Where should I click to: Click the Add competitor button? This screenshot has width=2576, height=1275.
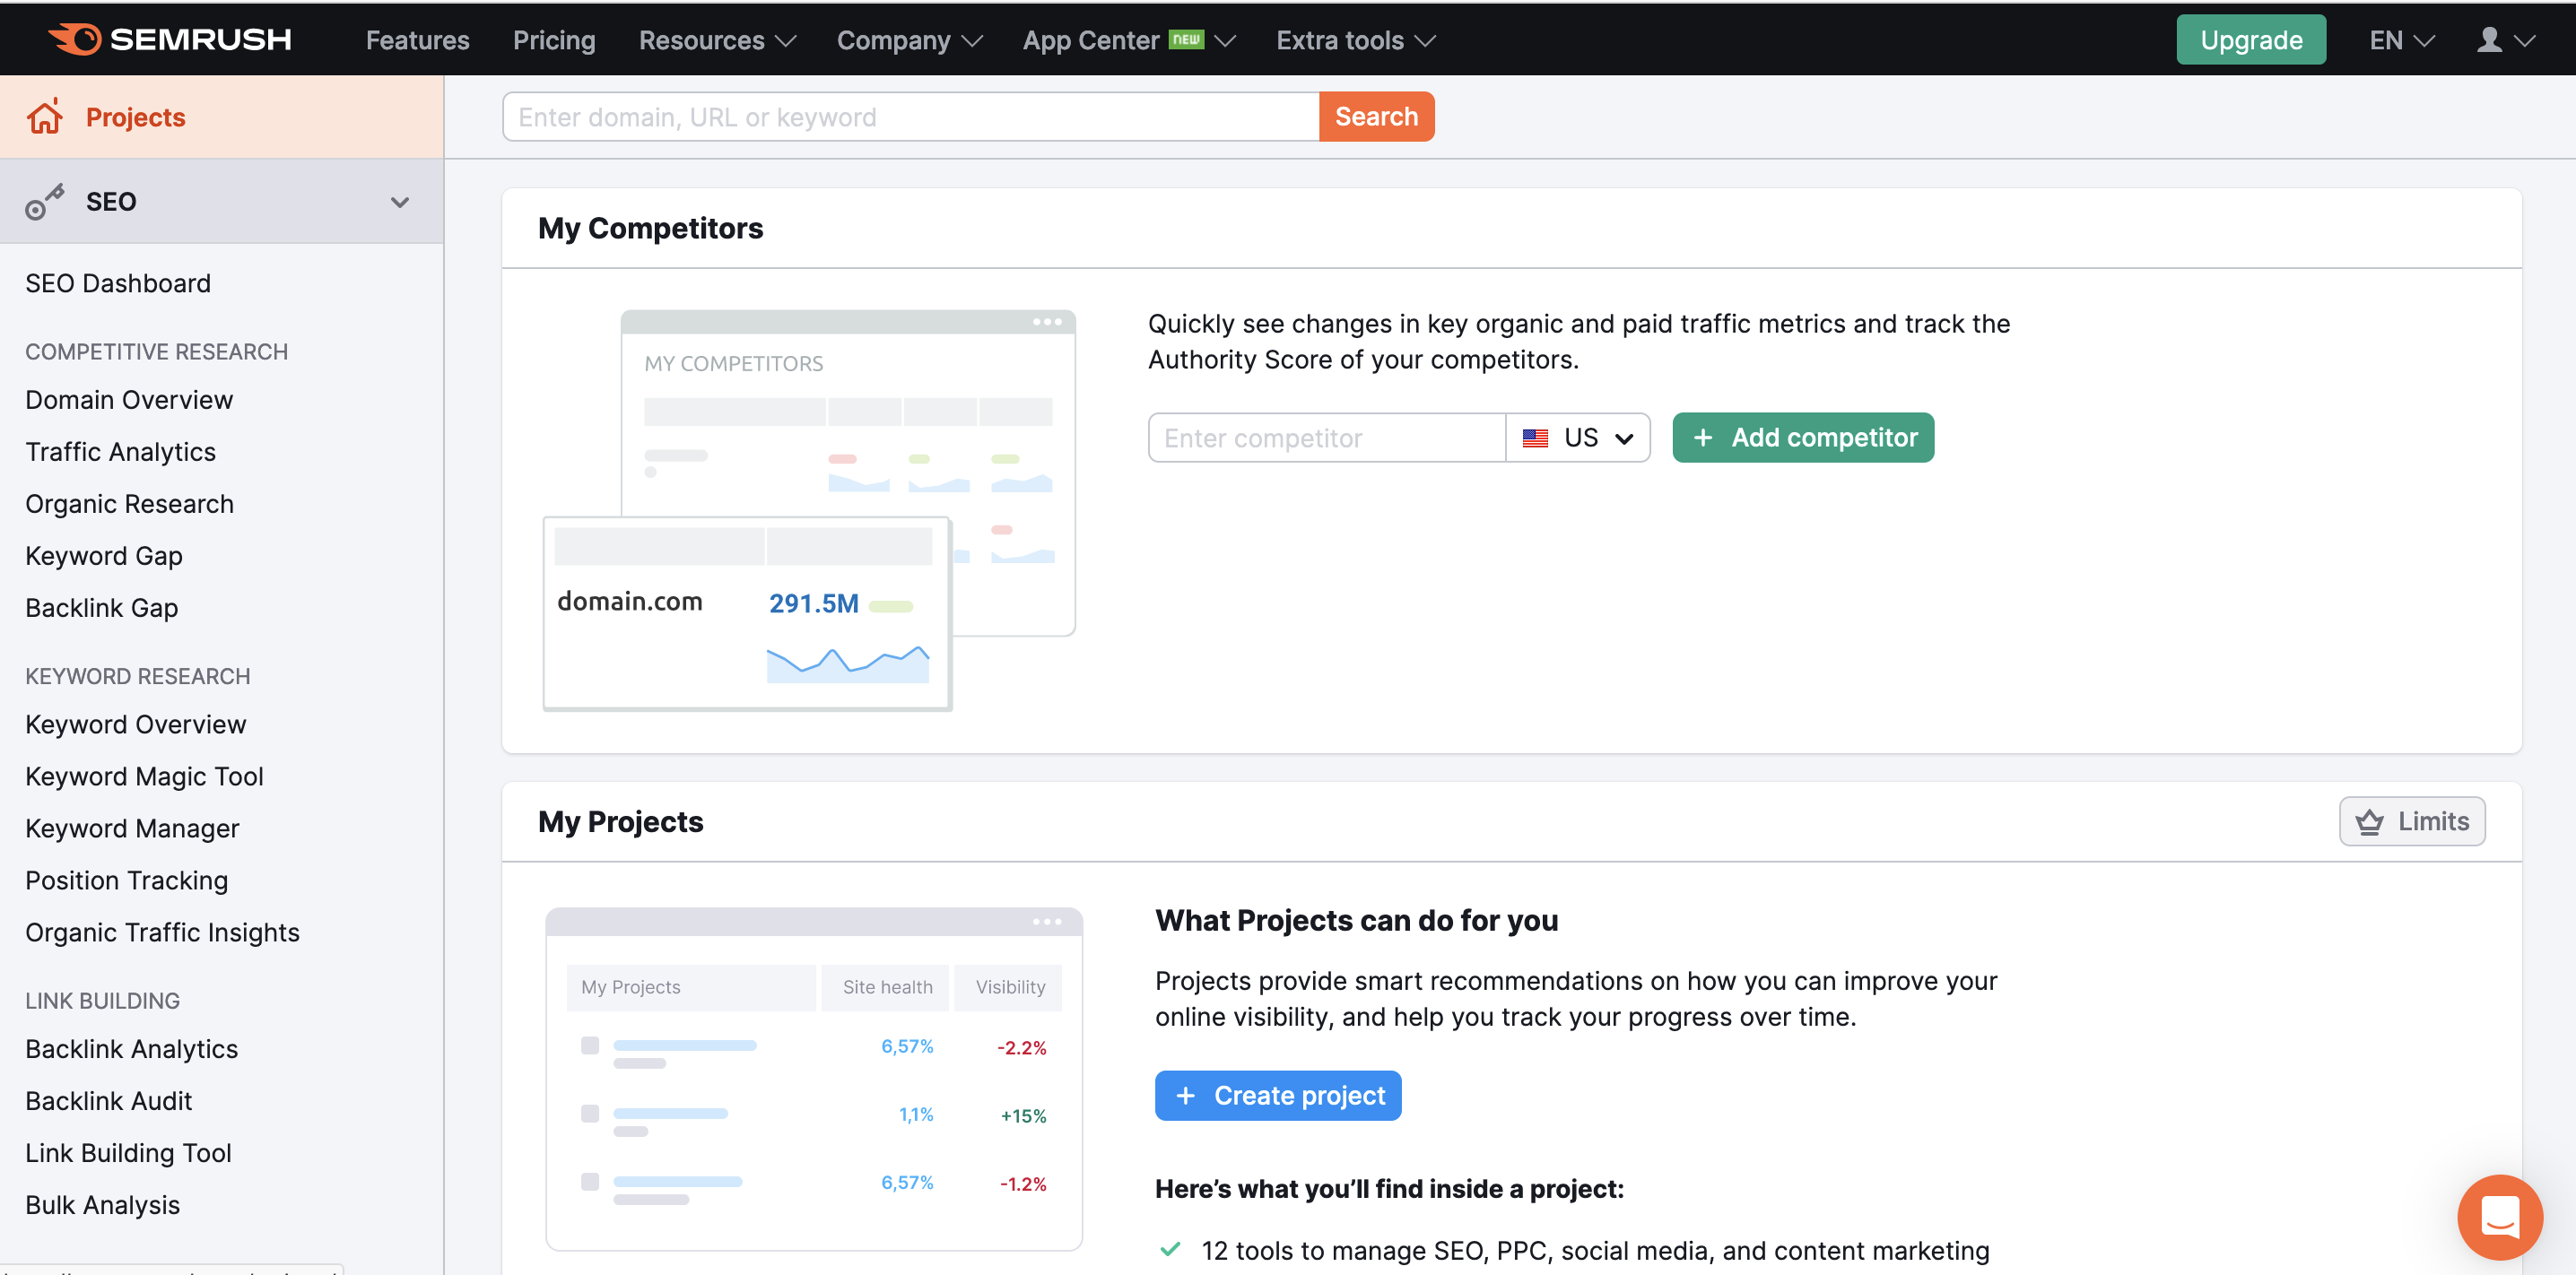coord(1803,438)
